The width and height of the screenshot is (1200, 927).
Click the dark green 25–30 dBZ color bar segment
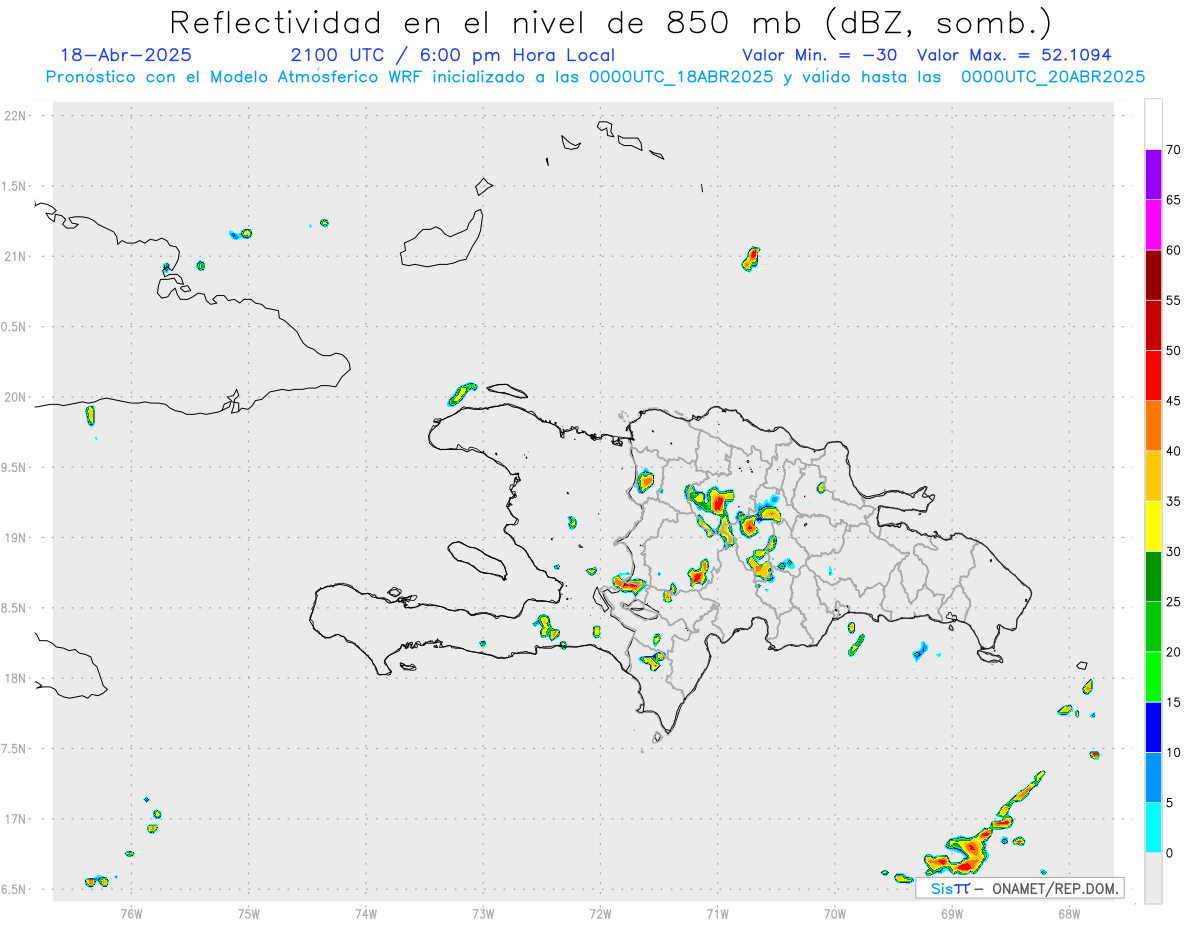[x=1153, y=576]
